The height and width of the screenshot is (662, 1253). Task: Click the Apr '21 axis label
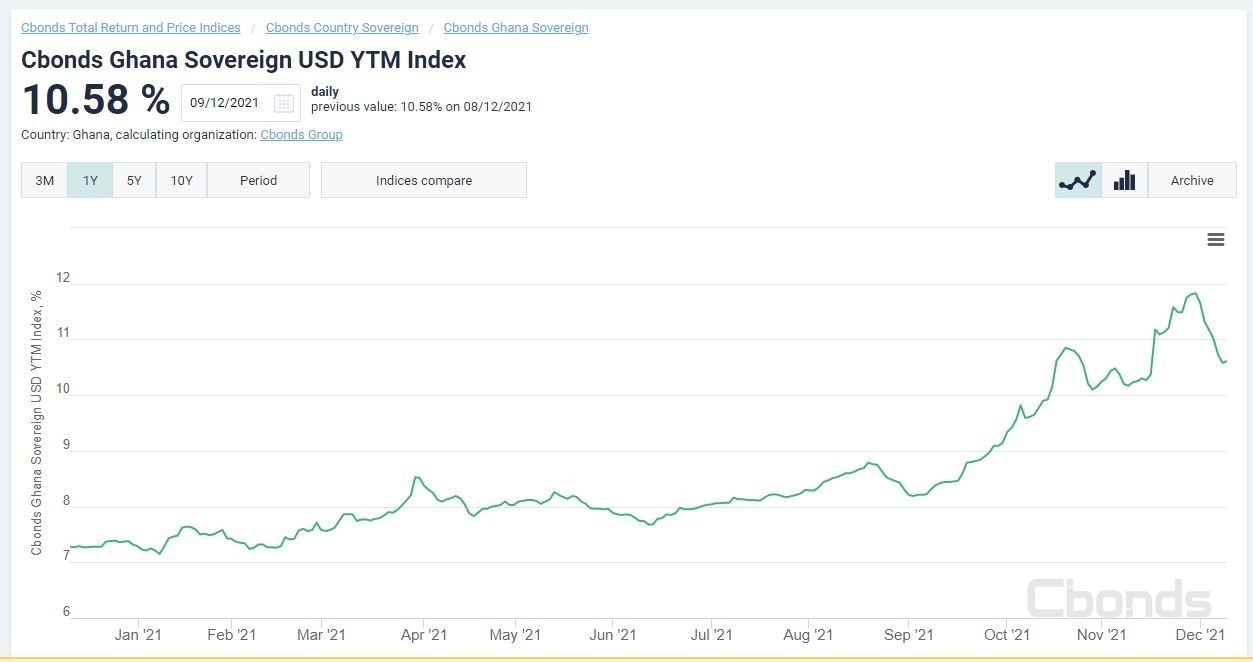(x=424, y=635)
